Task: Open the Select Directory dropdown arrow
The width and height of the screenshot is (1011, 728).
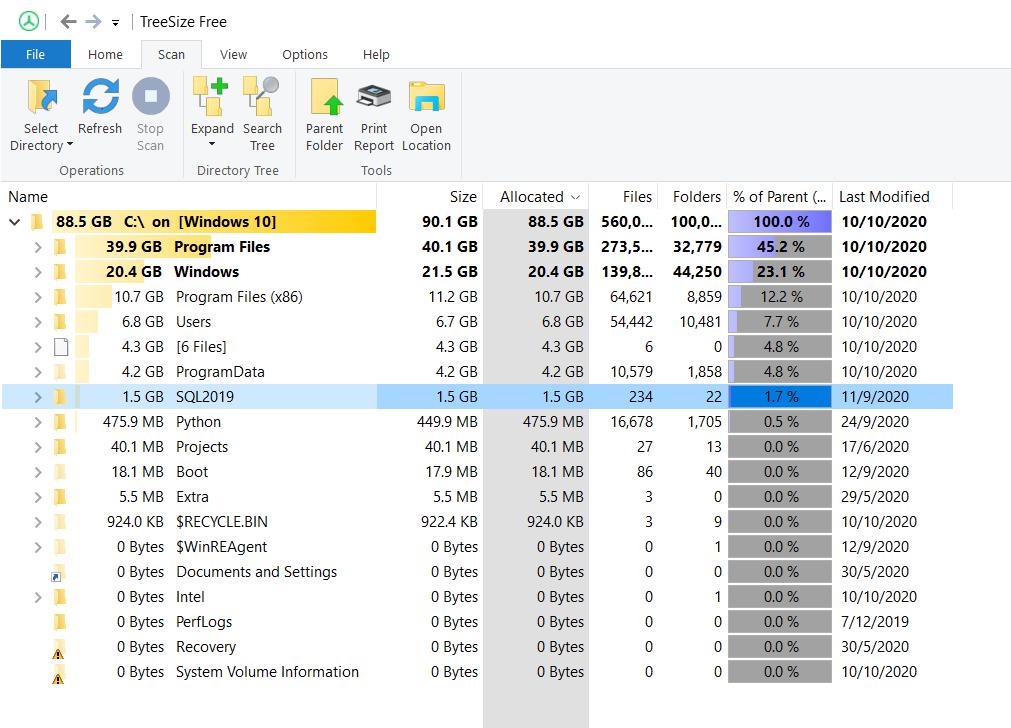Action: pos(70,144)
